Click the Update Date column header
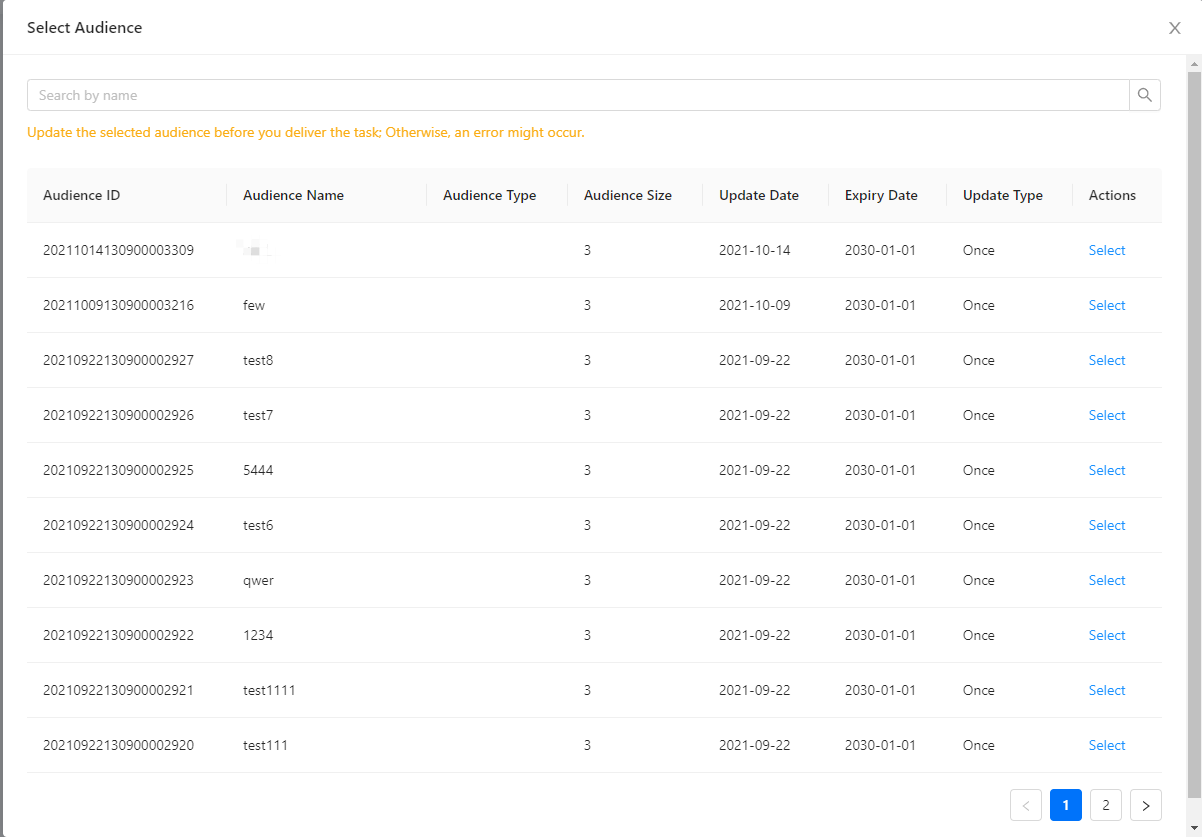Screen dimensions: 1202x837 click(758, 195)
